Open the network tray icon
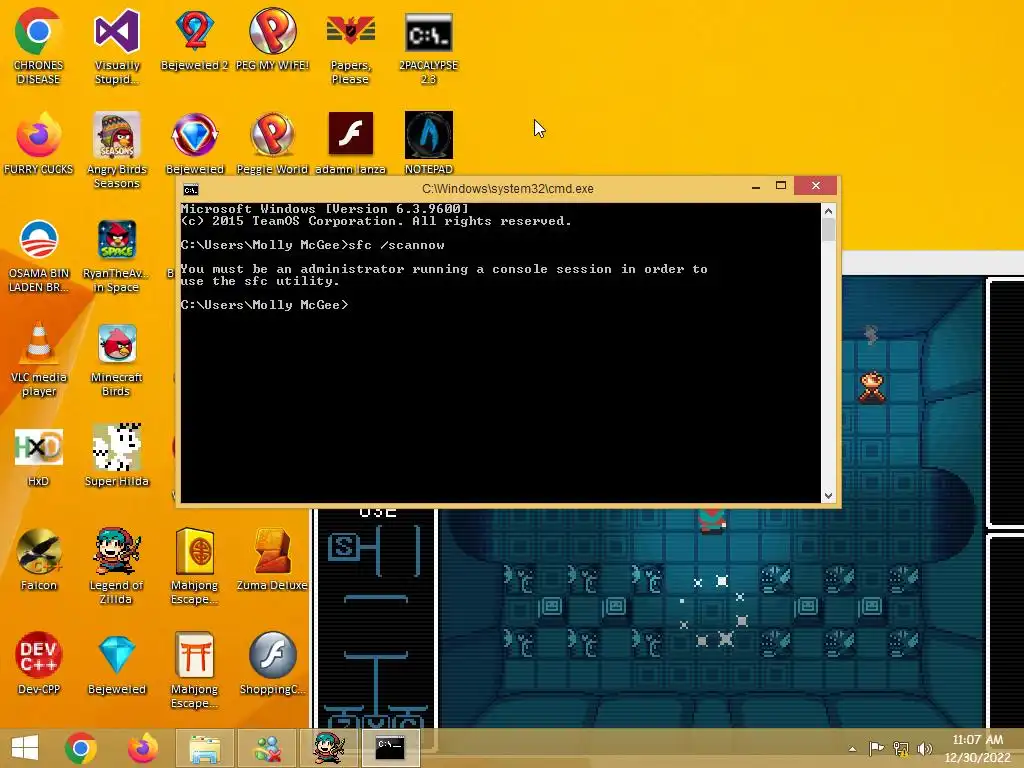1024x768 pixels. [901, 748]
